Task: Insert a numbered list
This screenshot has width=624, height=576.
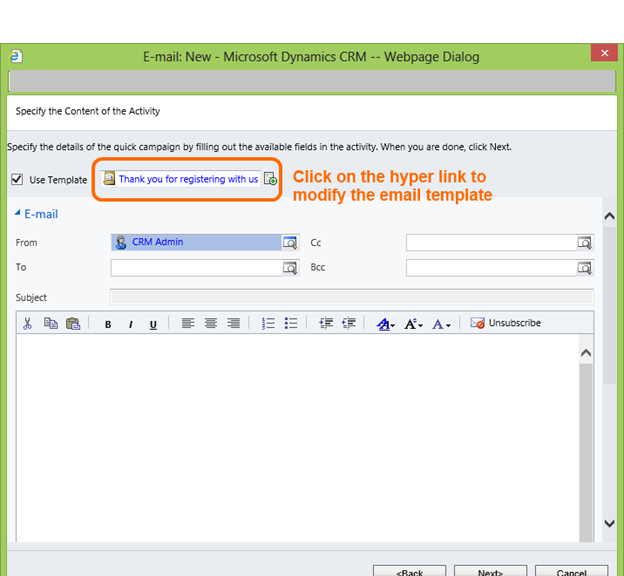Action: coord(268,324)
